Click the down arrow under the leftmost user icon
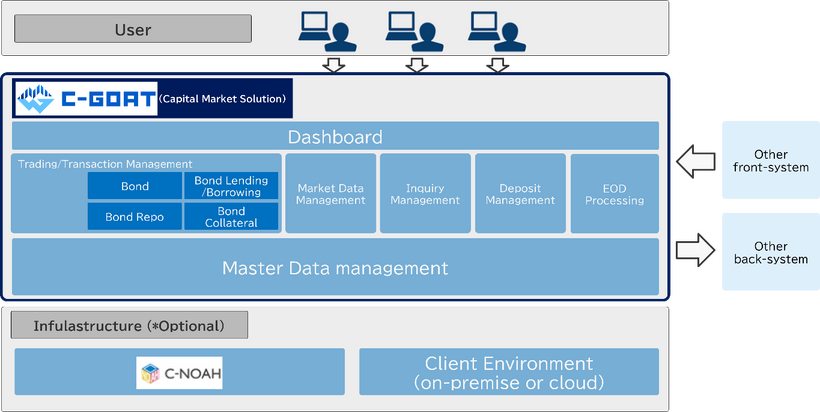 [x=331, y=65]
